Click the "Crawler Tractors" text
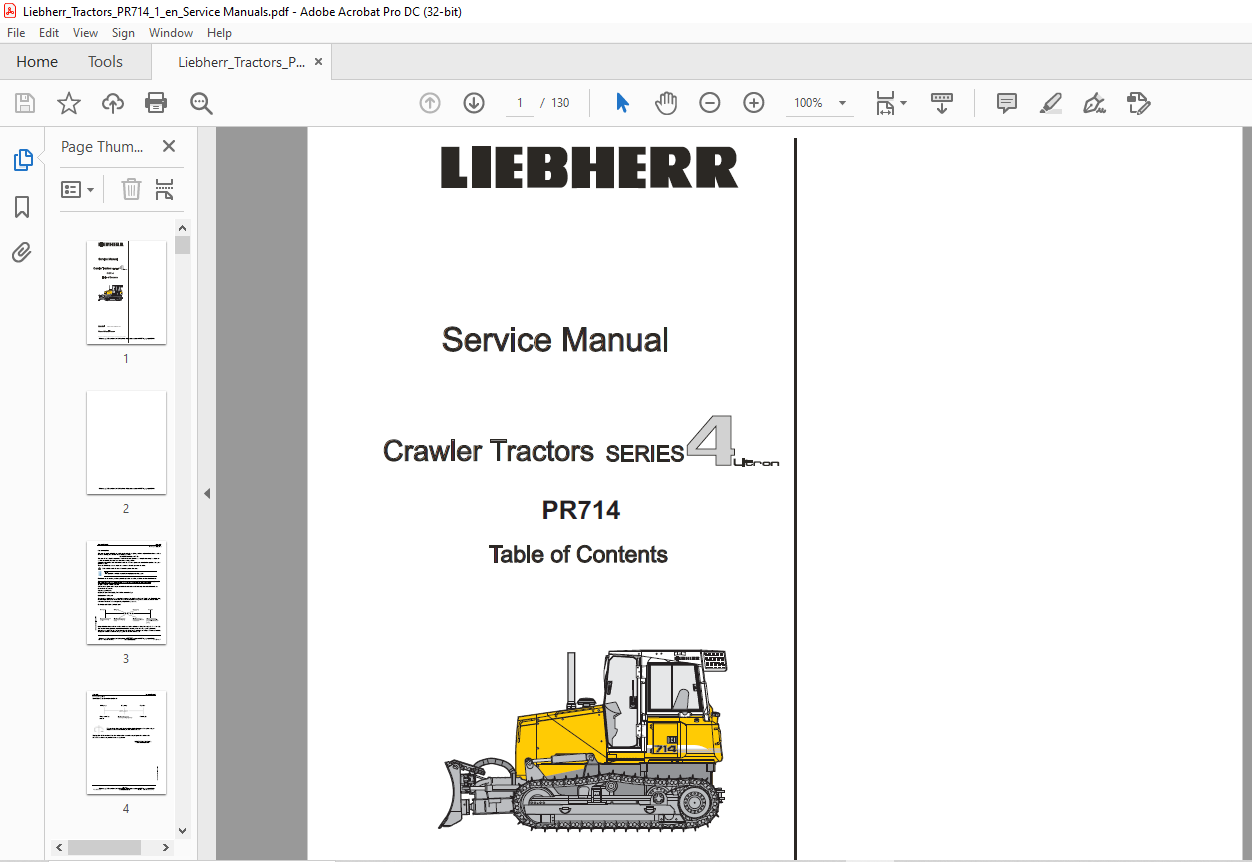This screenshot has height=862, width=1252. point(488,451)
